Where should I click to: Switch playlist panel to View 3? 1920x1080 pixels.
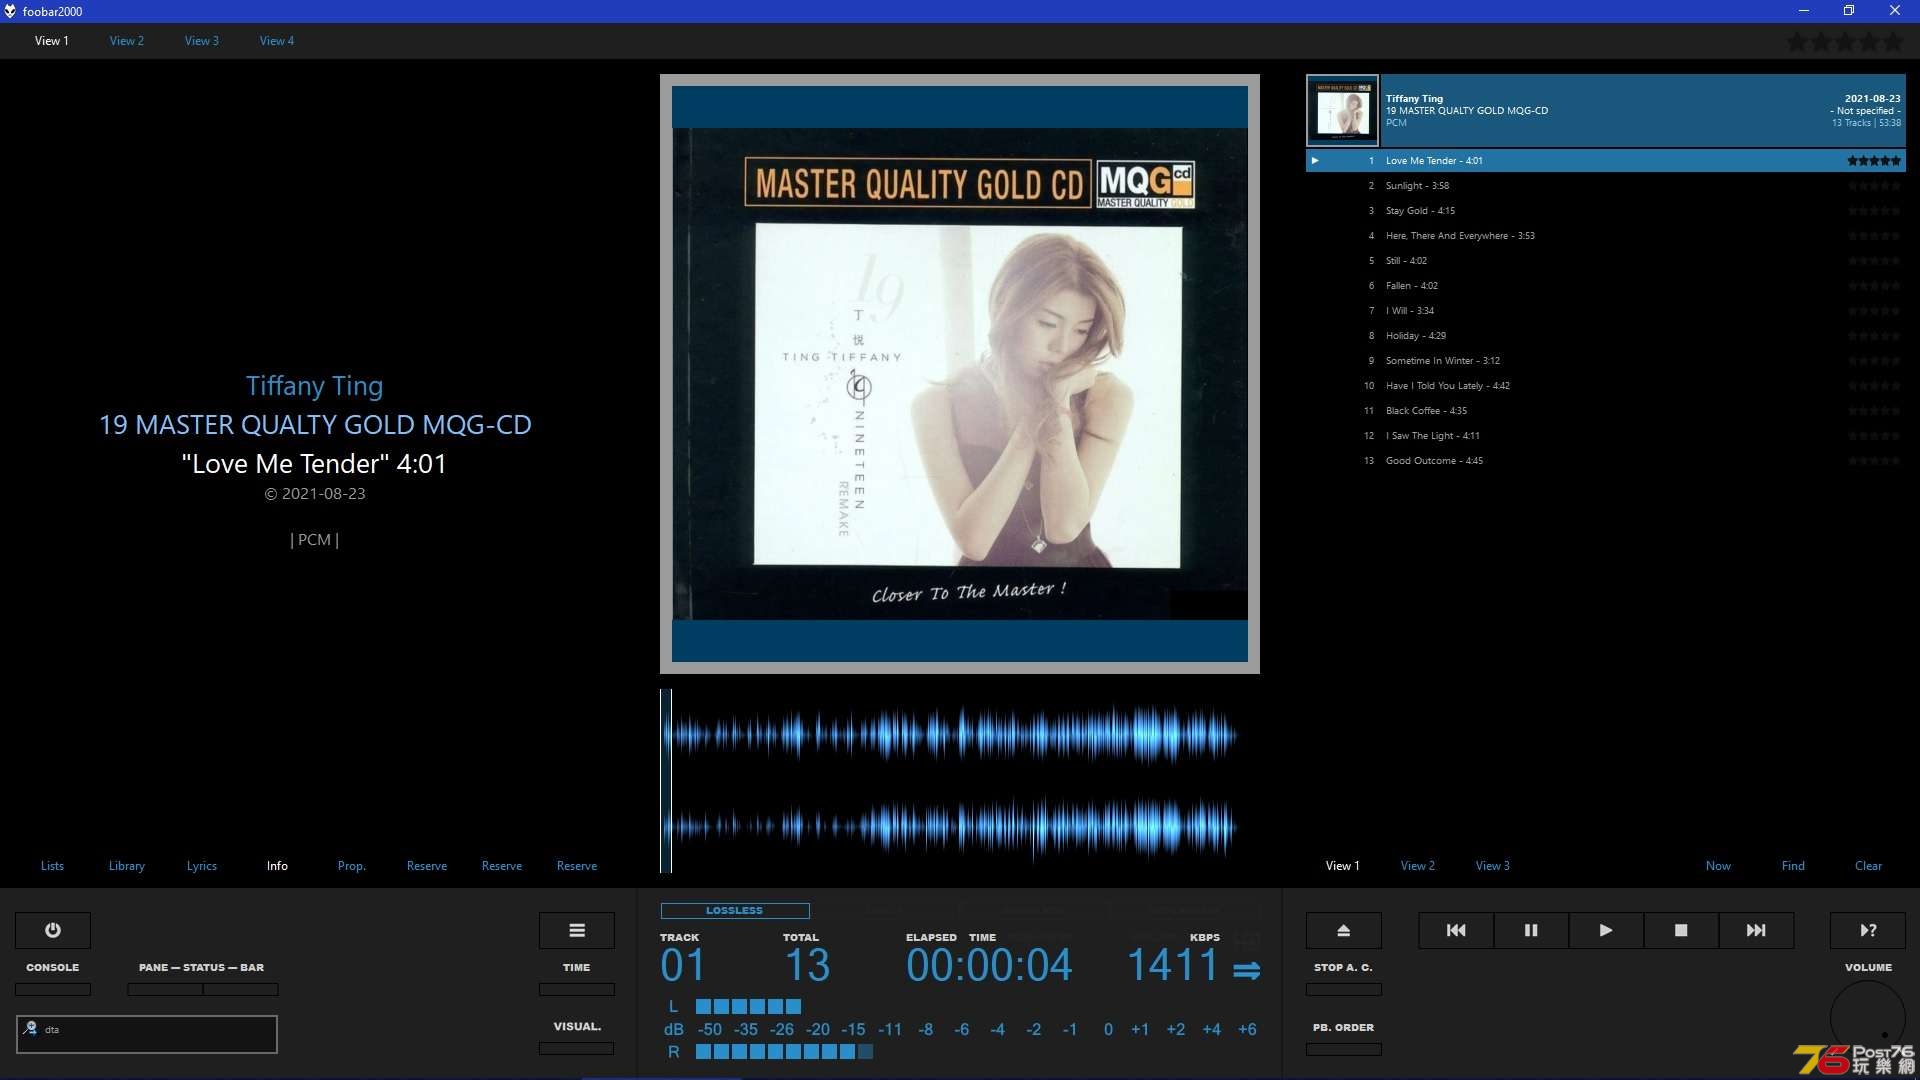(1493, 866)
